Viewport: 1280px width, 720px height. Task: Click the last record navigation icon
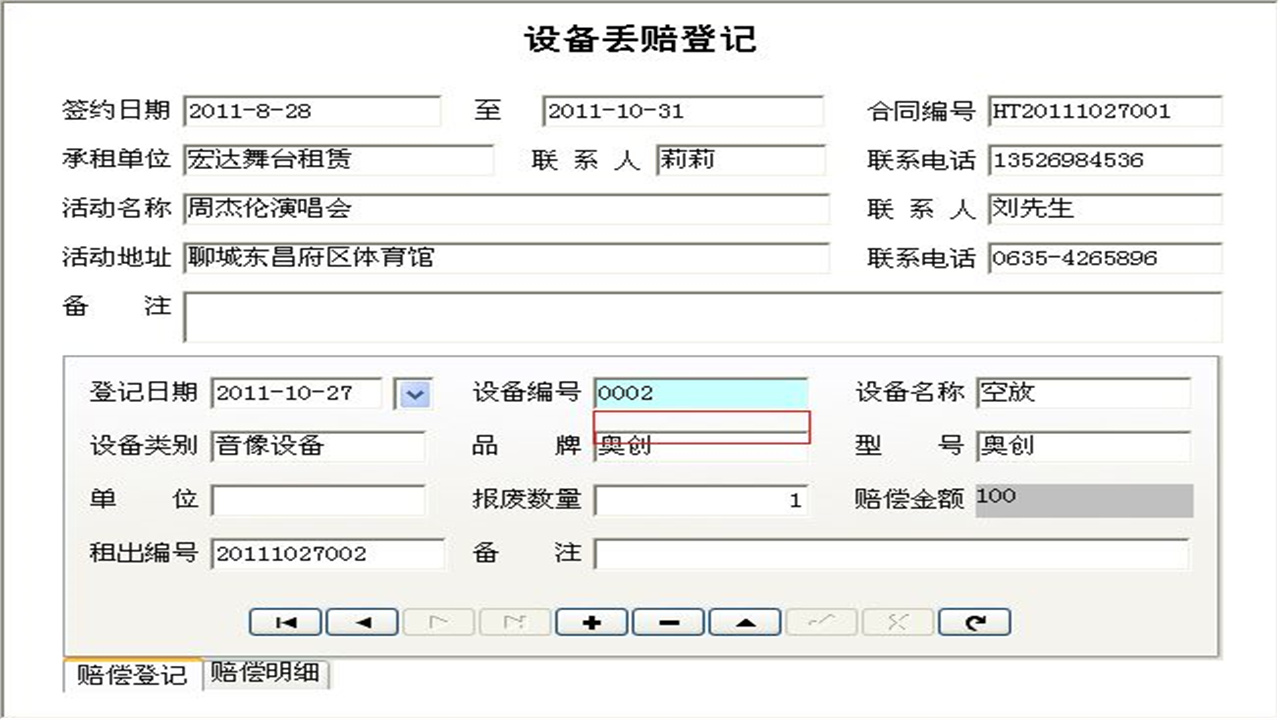click(515, 621)
